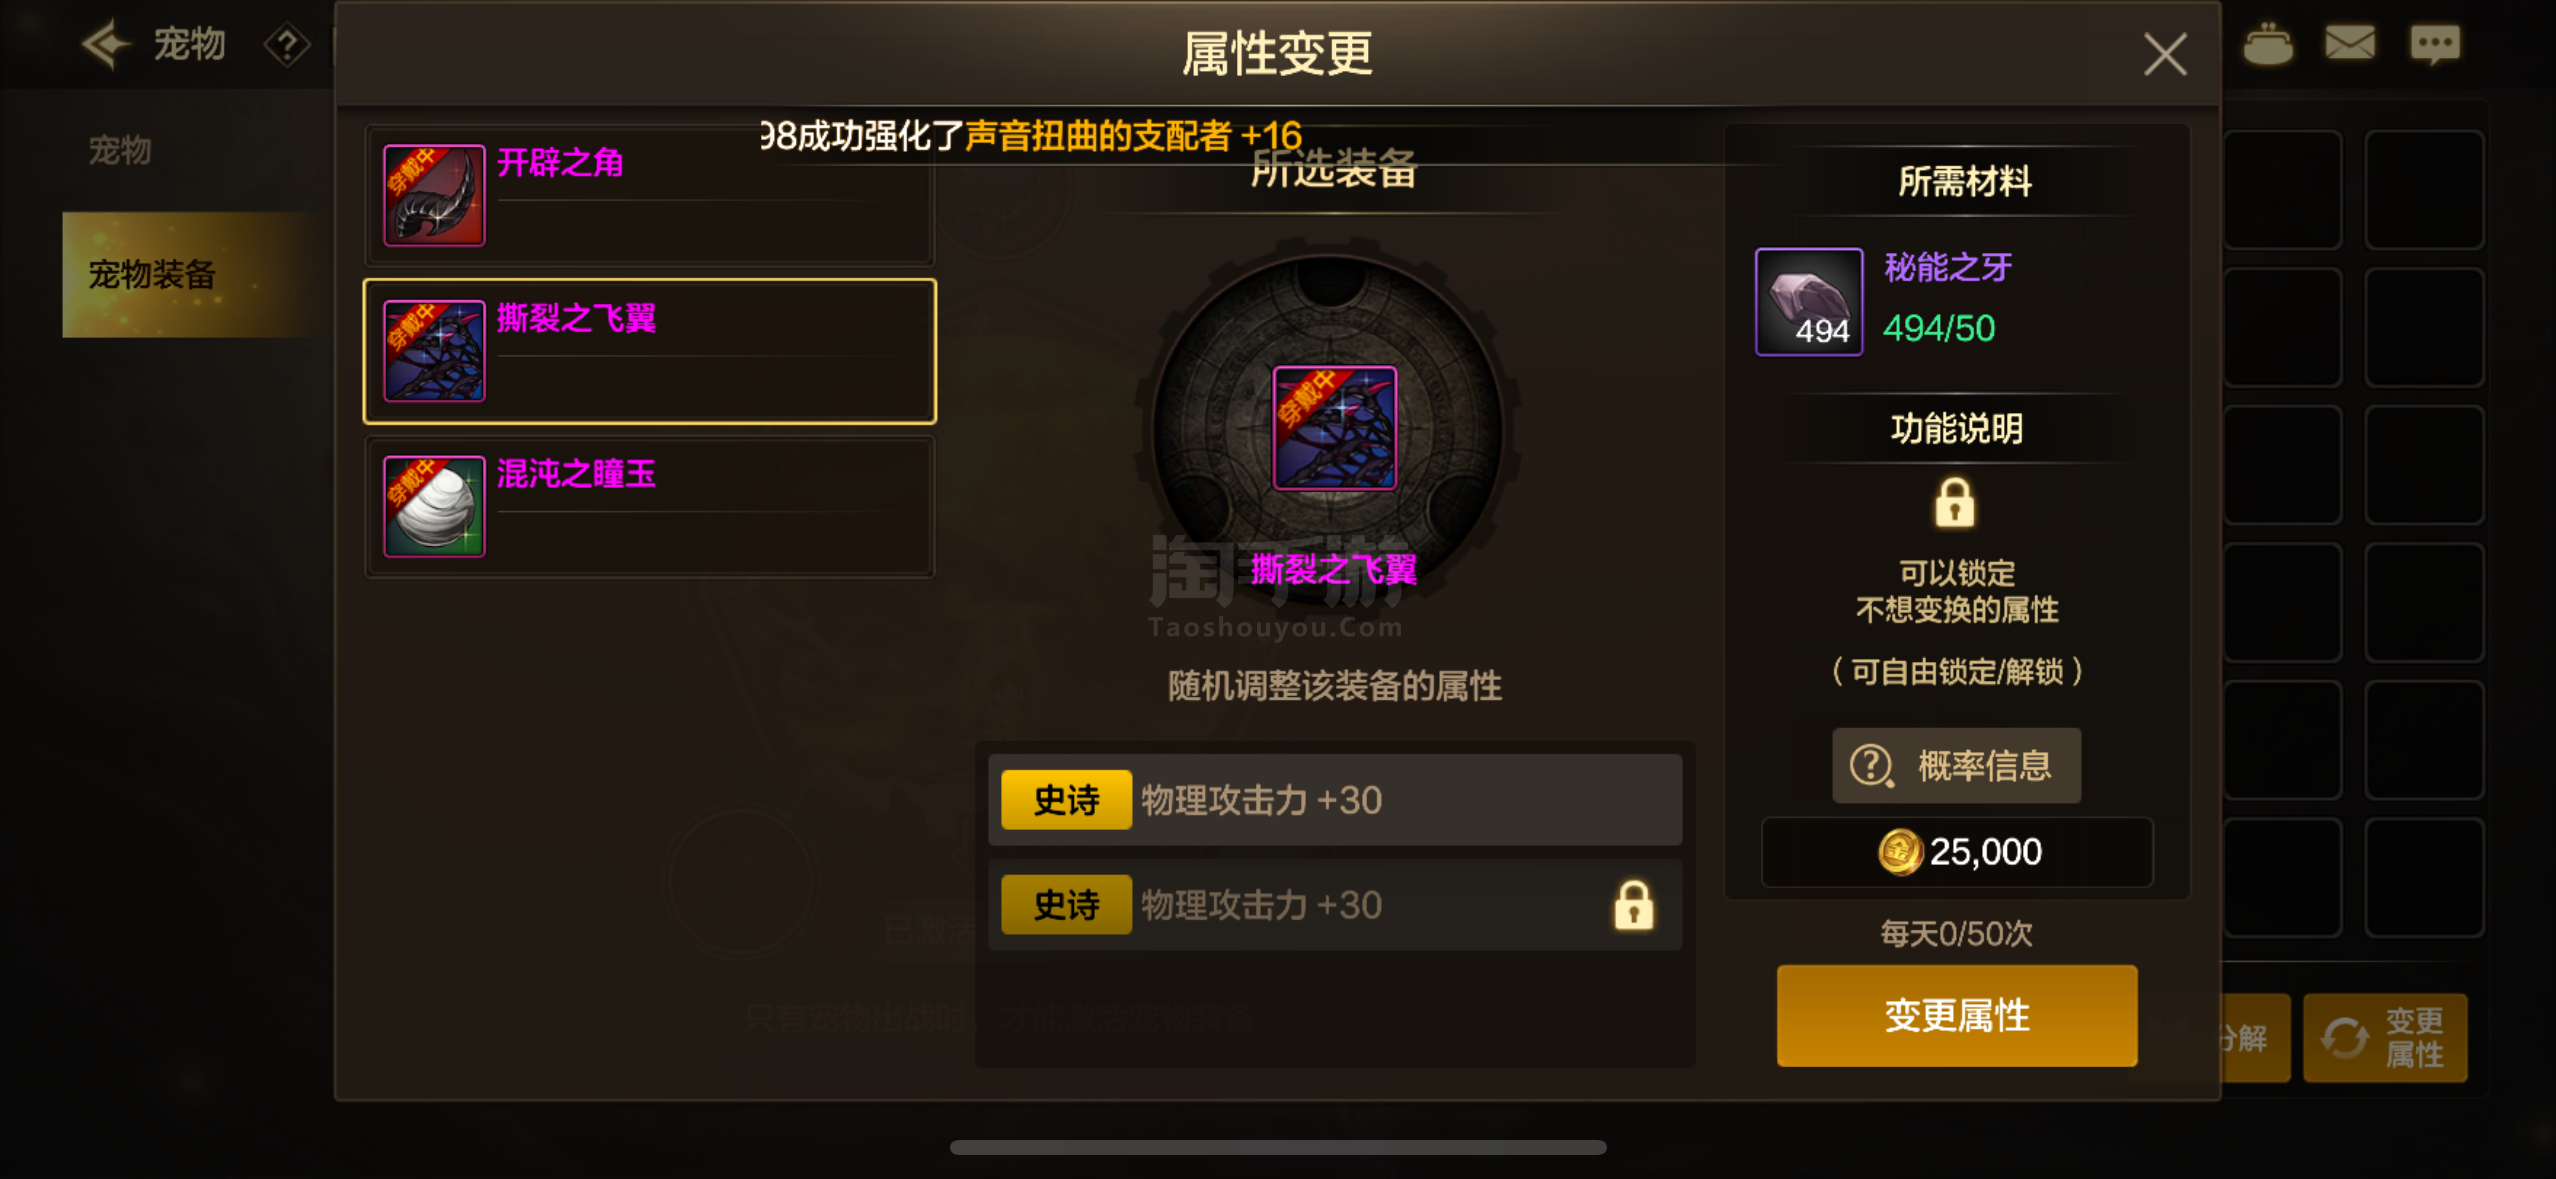2556x1179 pixels.
Task: Close the 属性变更 dialog
Action: pos(2165,53)
